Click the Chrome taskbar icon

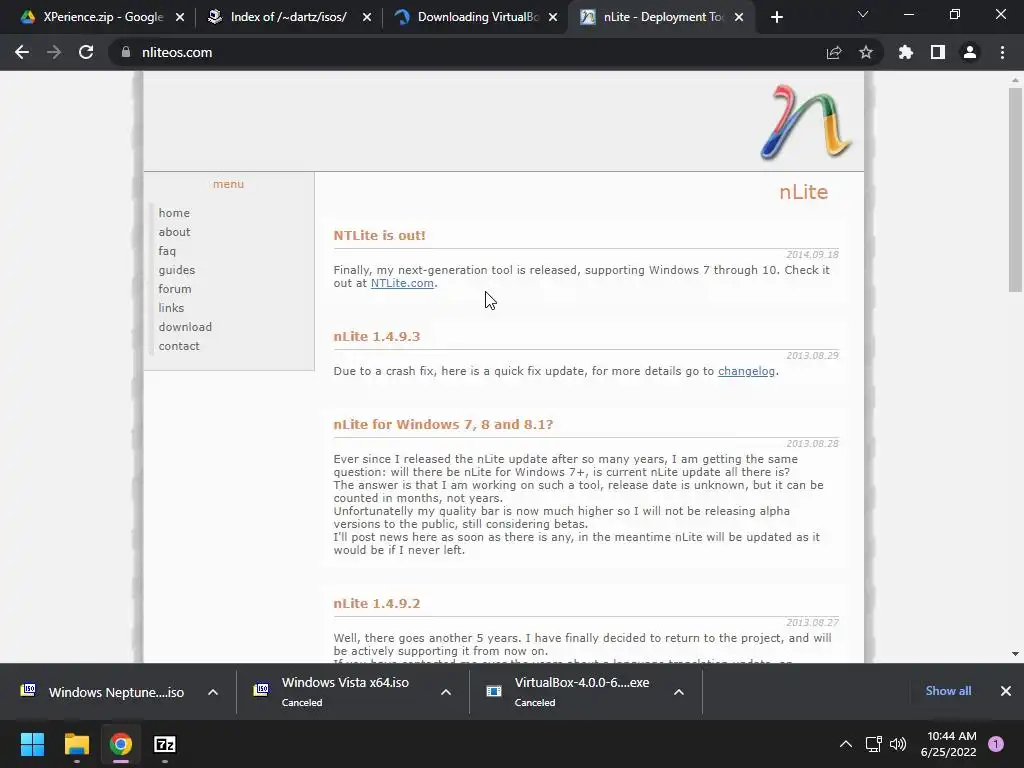(x=121, y=744)
